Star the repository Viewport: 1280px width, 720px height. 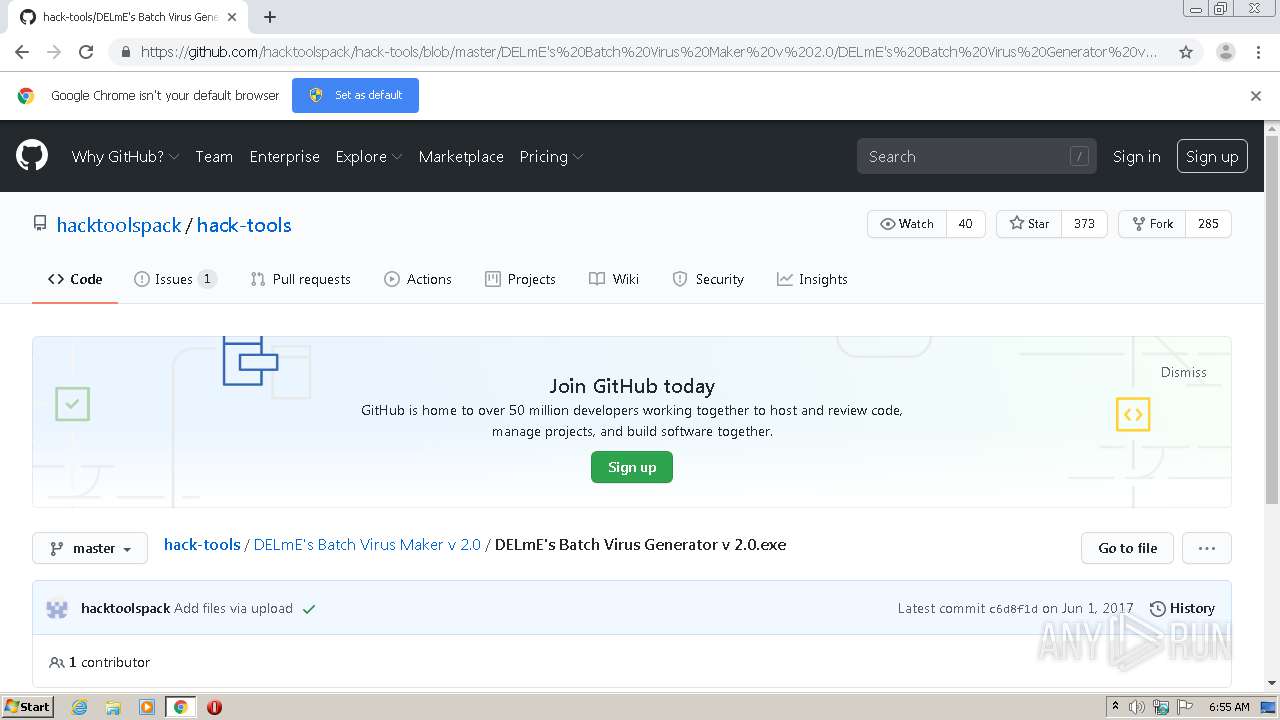pyautogui.click(x=1029, y=224)
